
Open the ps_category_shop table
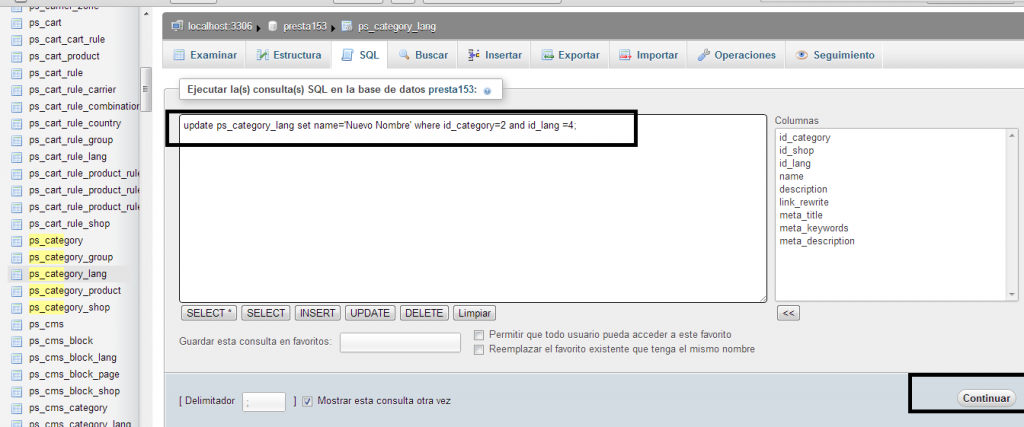pyautogui.click(x=69, y=308)
